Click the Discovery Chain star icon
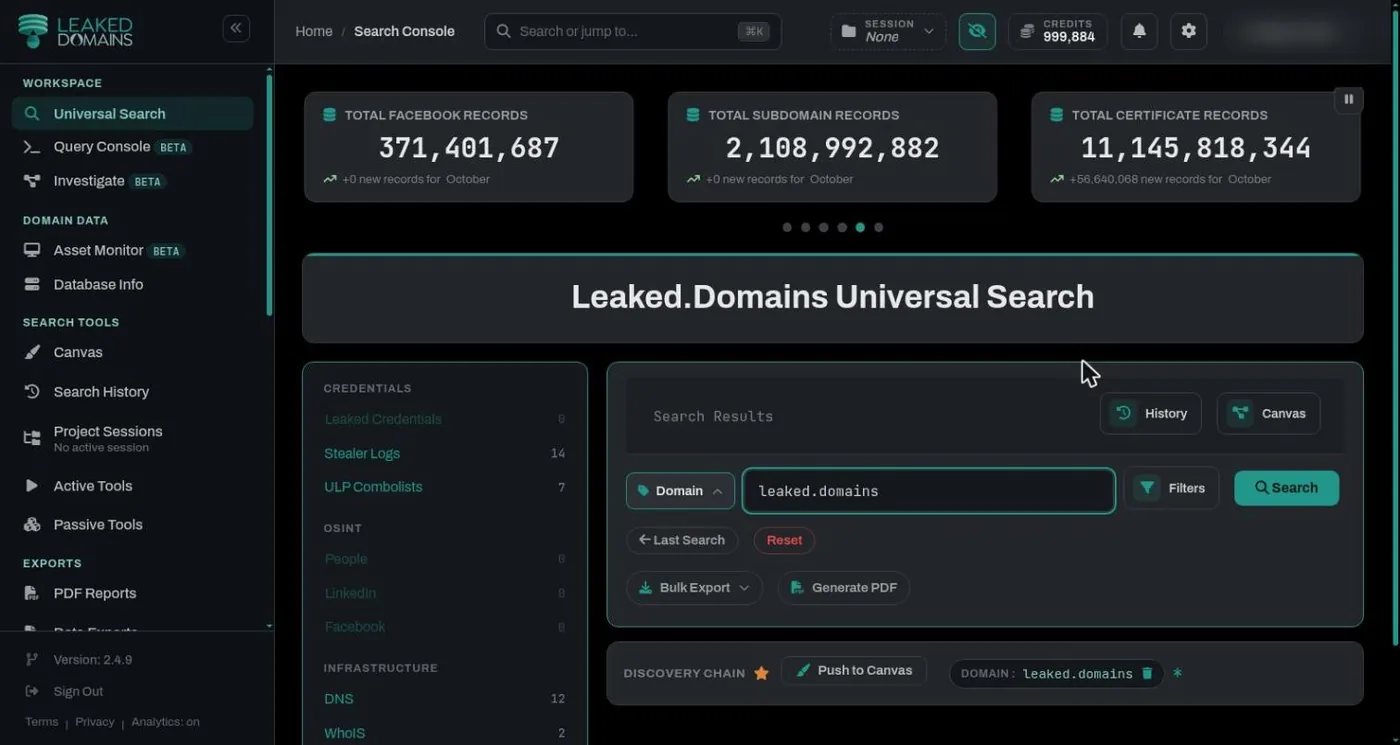The image size is (1400, 745). (x=761, y=673)
